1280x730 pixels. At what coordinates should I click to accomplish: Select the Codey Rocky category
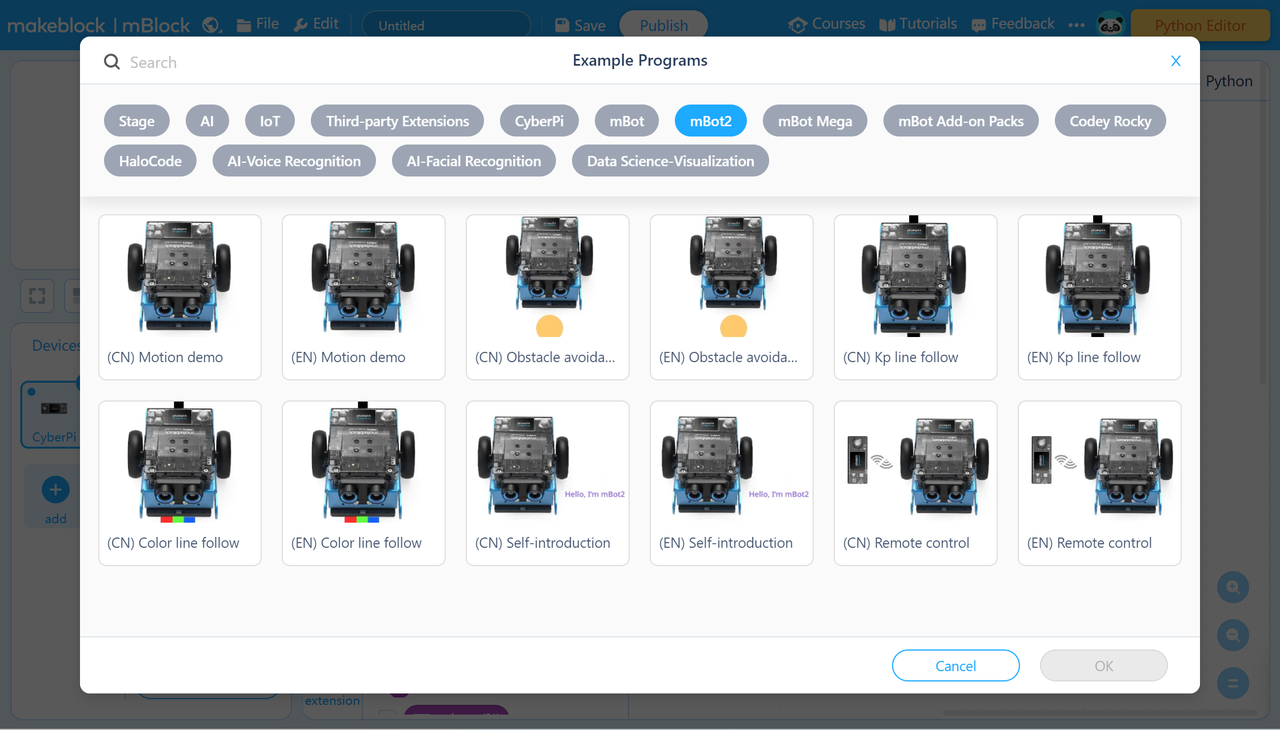(1111, 121)
